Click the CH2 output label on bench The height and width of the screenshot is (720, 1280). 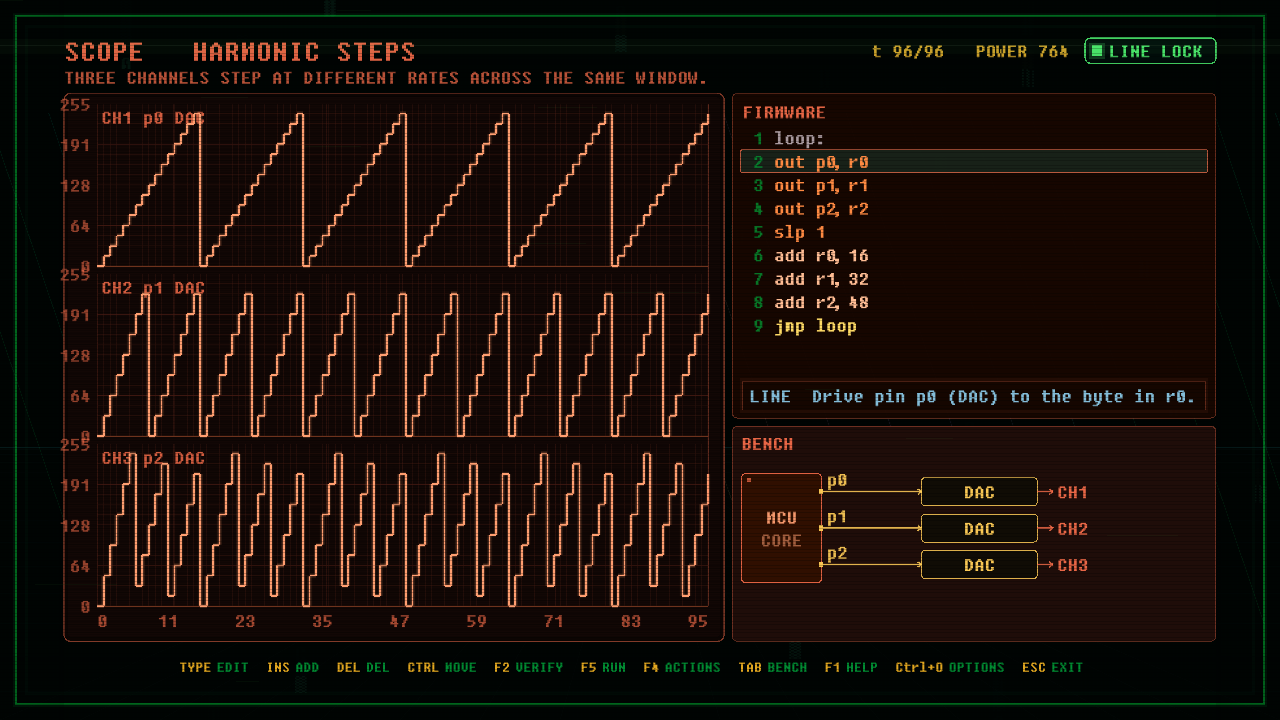click(1072, 529)
